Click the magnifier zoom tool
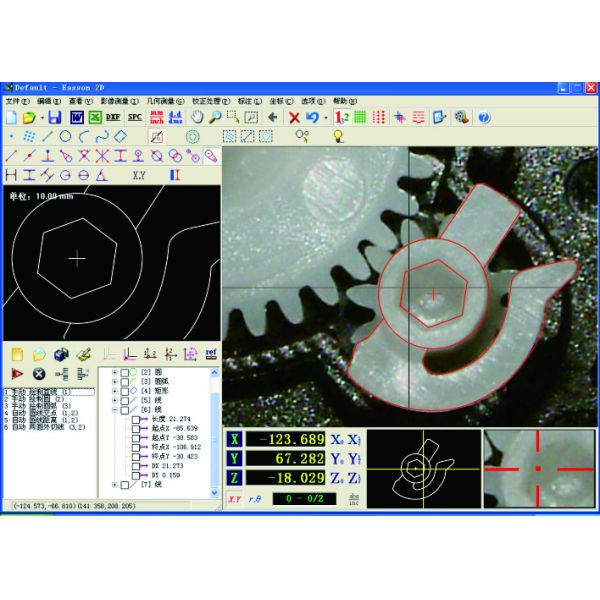The image size is (600, 600). coord(215,118)
